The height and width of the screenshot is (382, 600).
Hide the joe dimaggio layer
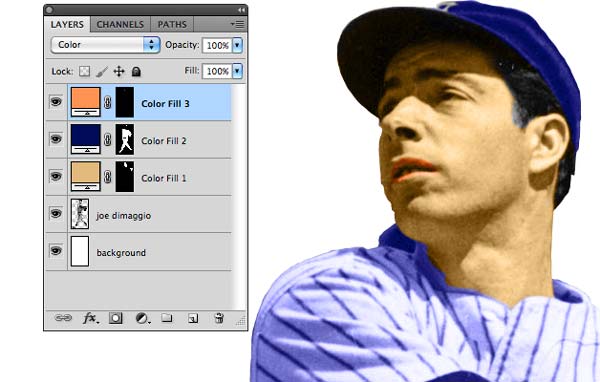[56, 213]
